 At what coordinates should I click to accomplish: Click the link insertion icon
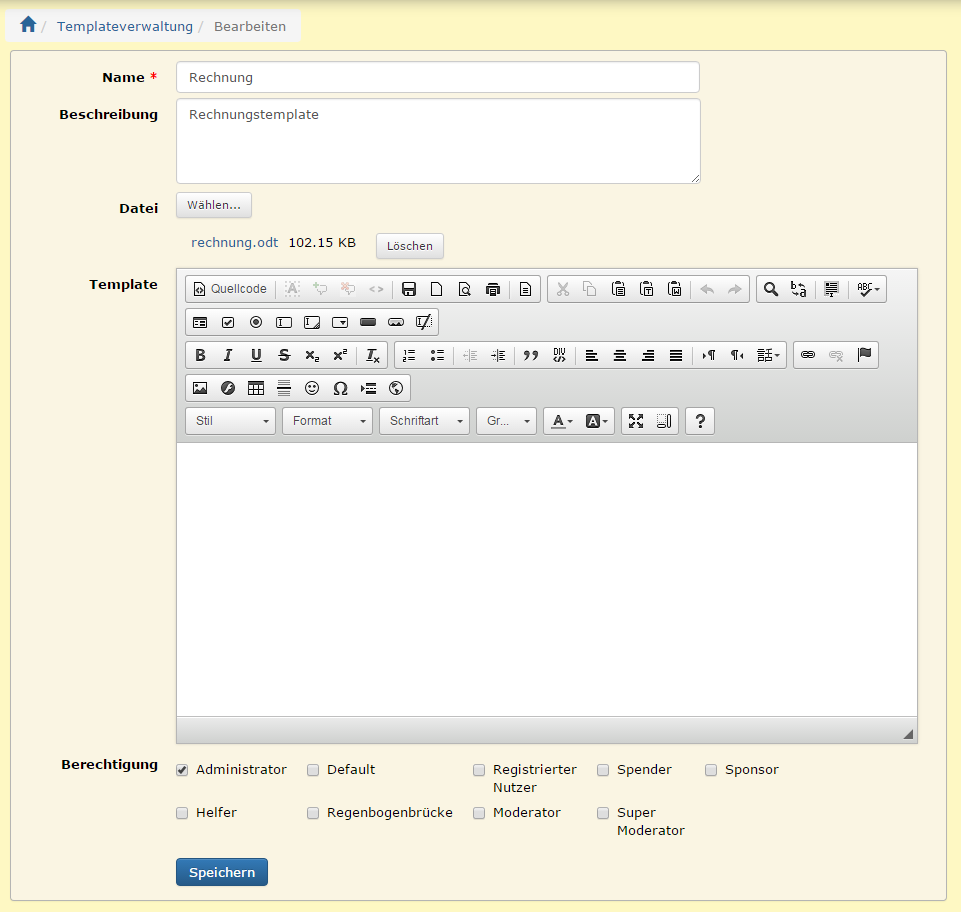pyautogui.click(x=808, y=355)
